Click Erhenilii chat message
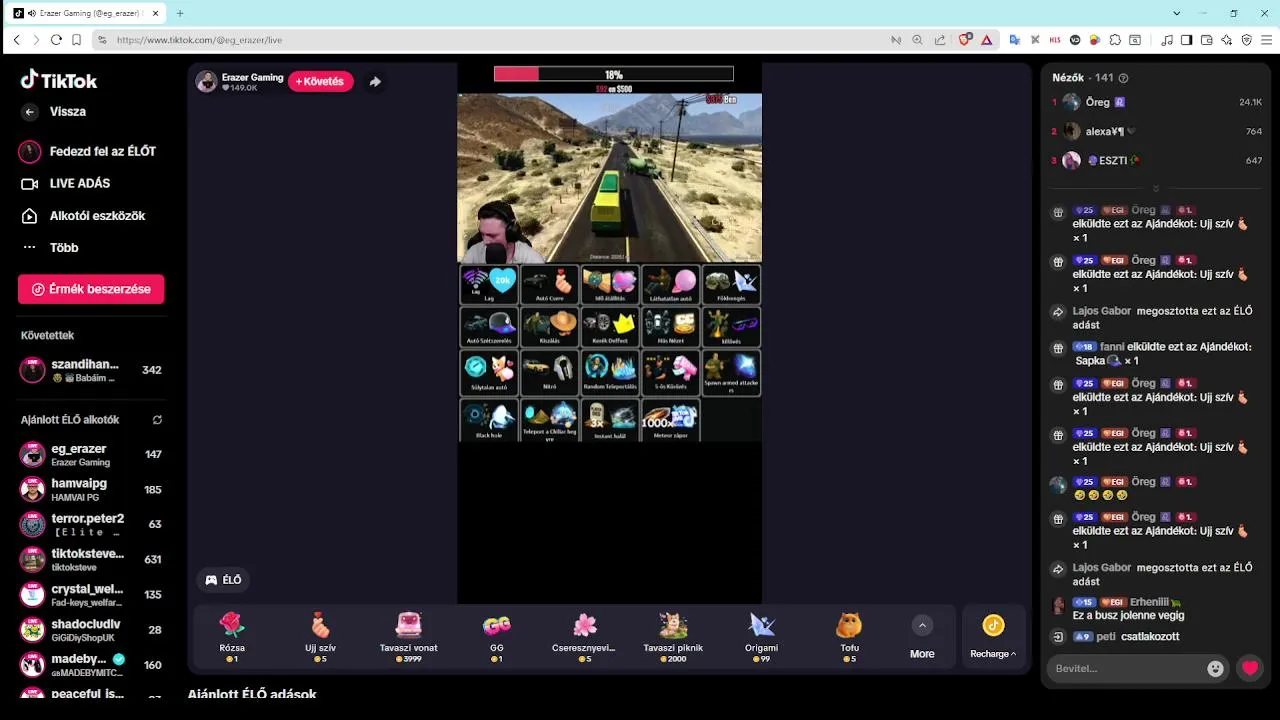Screen dimensions: 1280x720 (1156, 609)
